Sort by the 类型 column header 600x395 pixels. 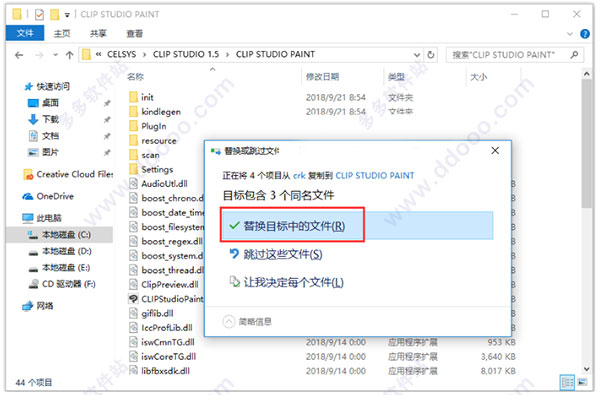pyautogui.click(x=396, y=77)
